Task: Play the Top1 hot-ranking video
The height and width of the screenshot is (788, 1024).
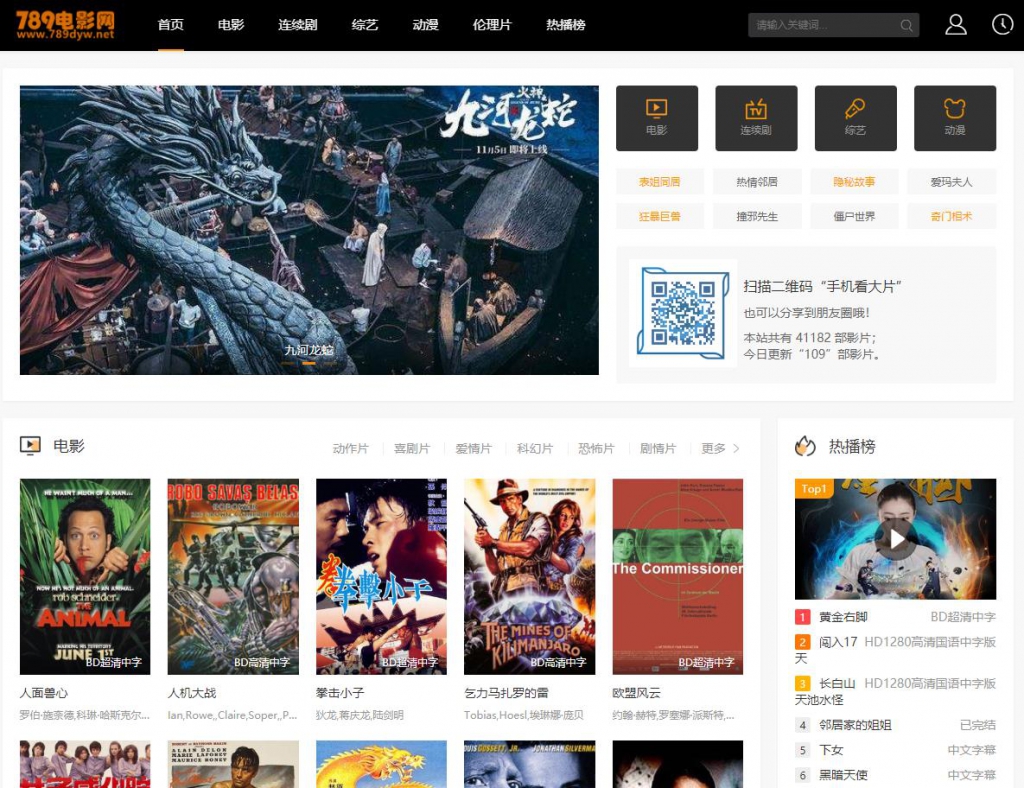Action: pos(895,539)
